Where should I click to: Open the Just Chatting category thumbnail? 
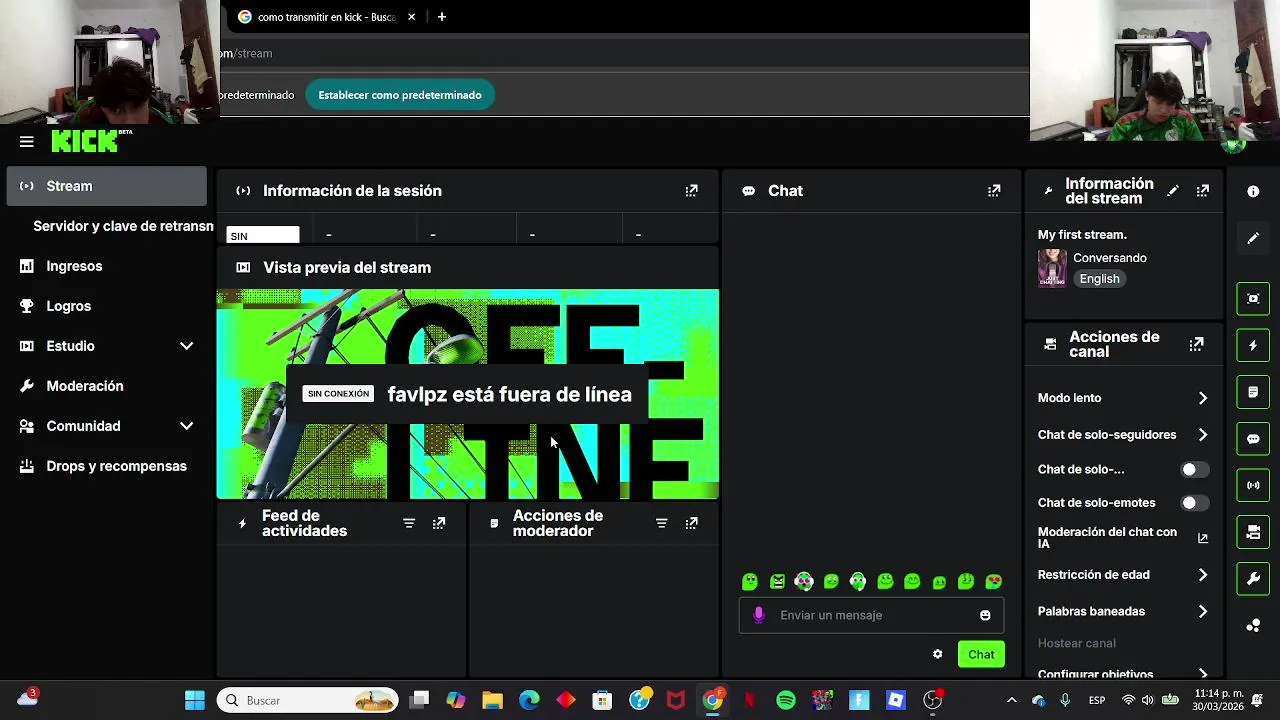coord(1052,268)
